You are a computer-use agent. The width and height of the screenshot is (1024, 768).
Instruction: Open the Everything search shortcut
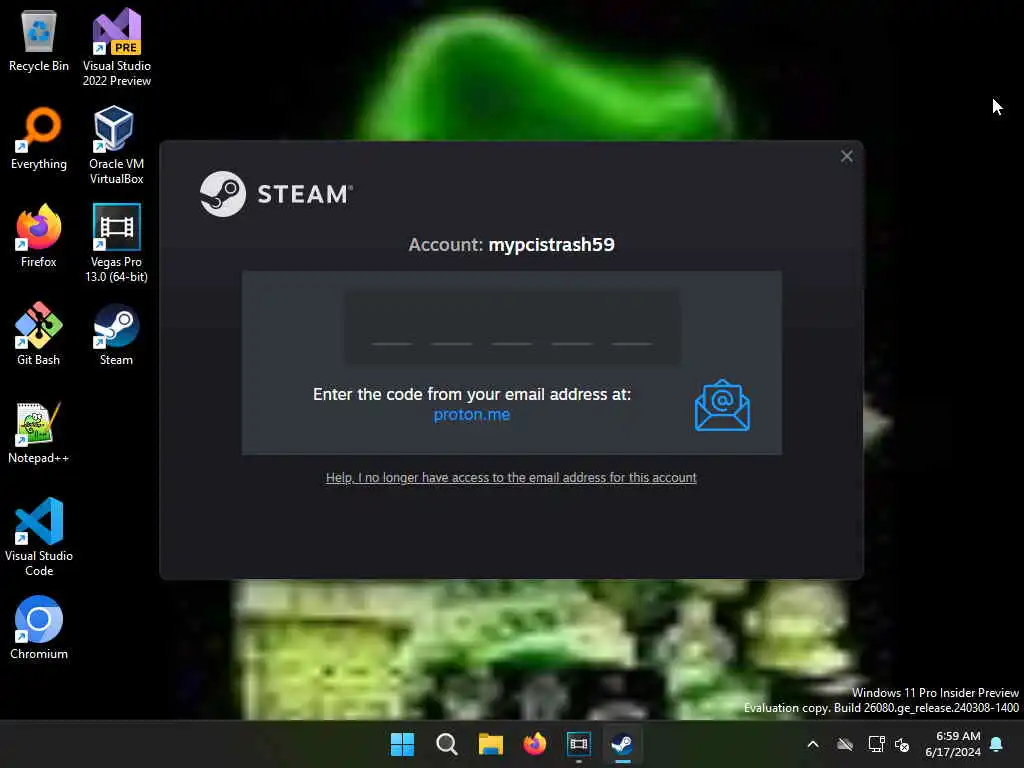(x=39, y=138)
